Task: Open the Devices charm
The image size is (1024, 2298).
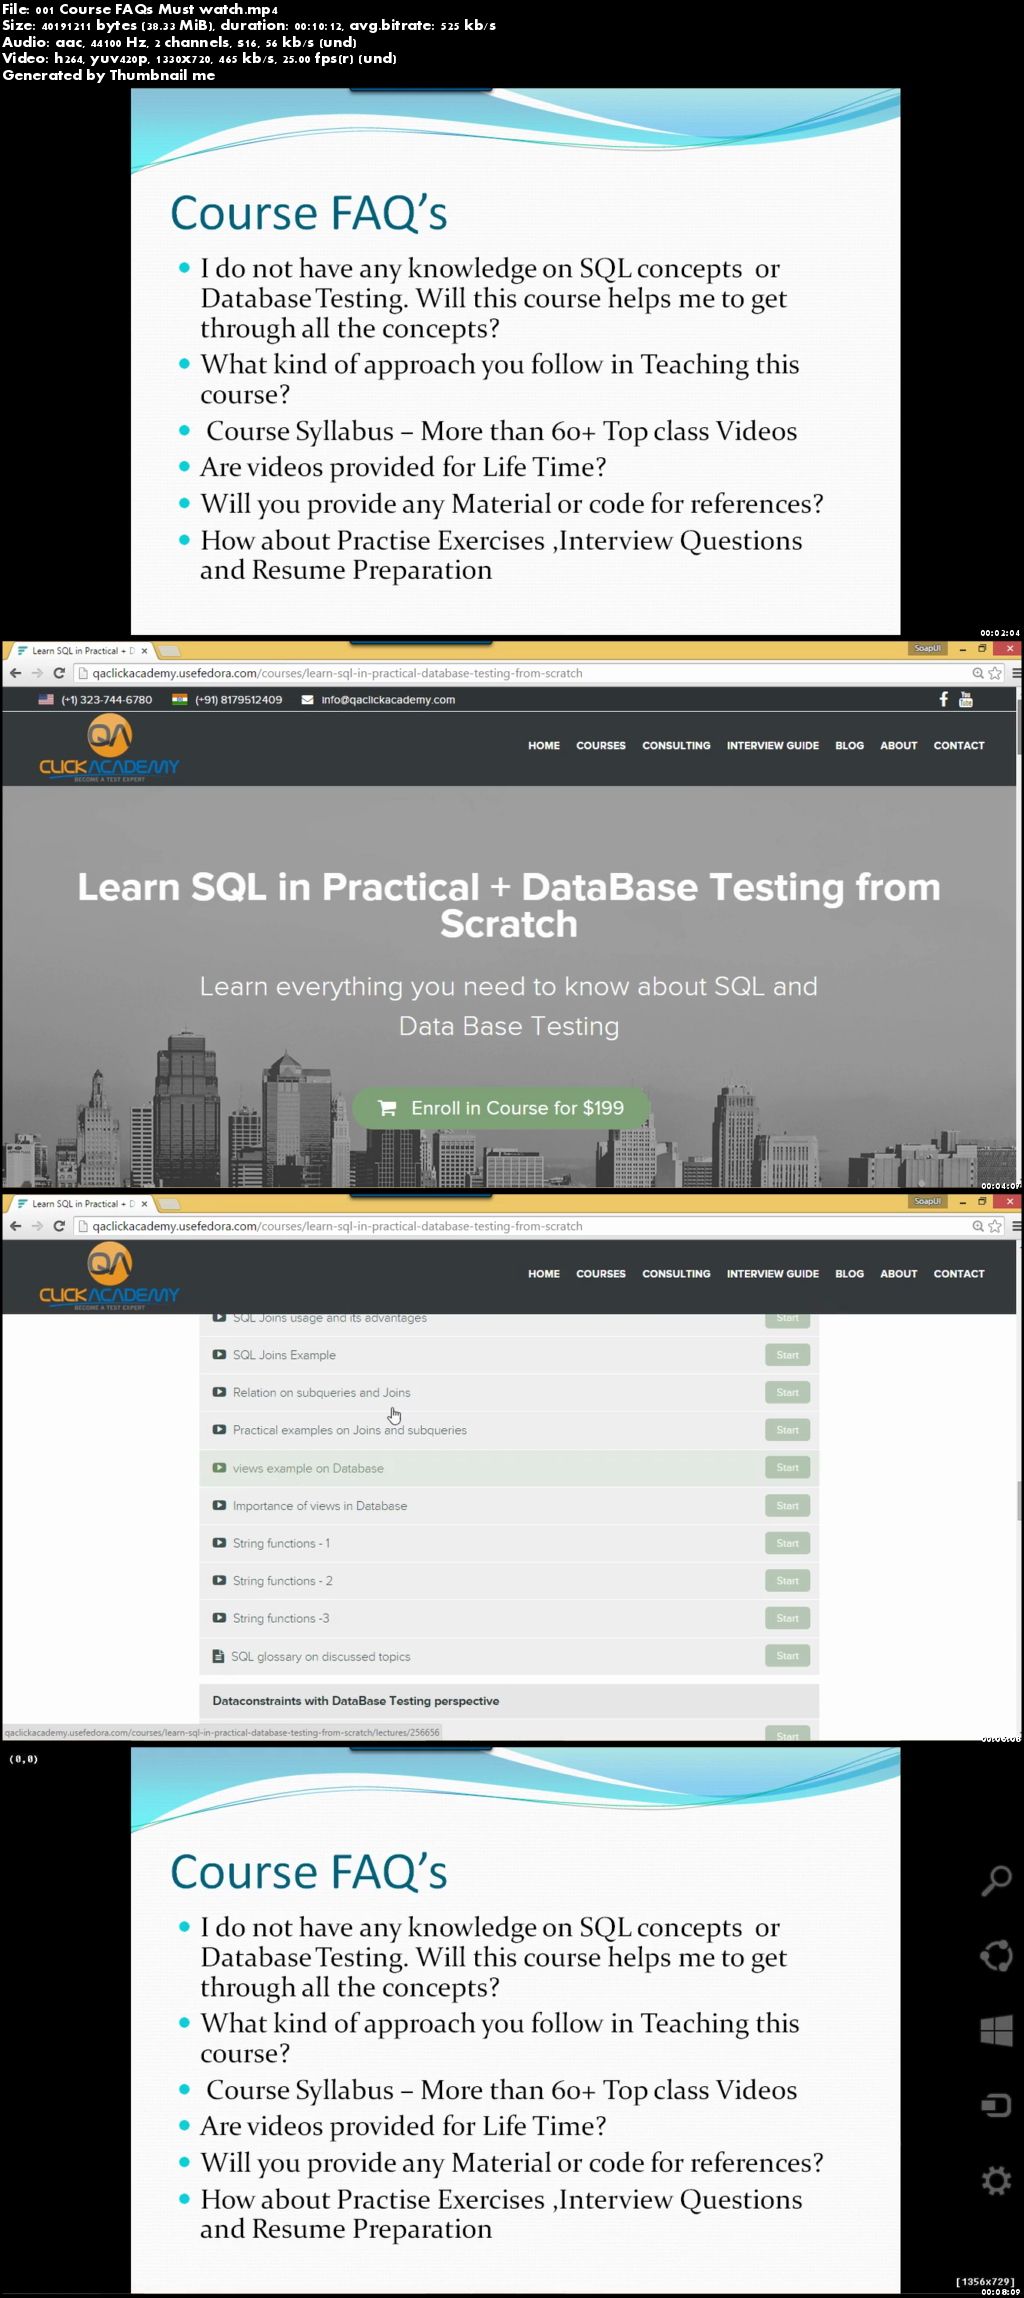Action: pyautogui.click(x=996, y=2105)
